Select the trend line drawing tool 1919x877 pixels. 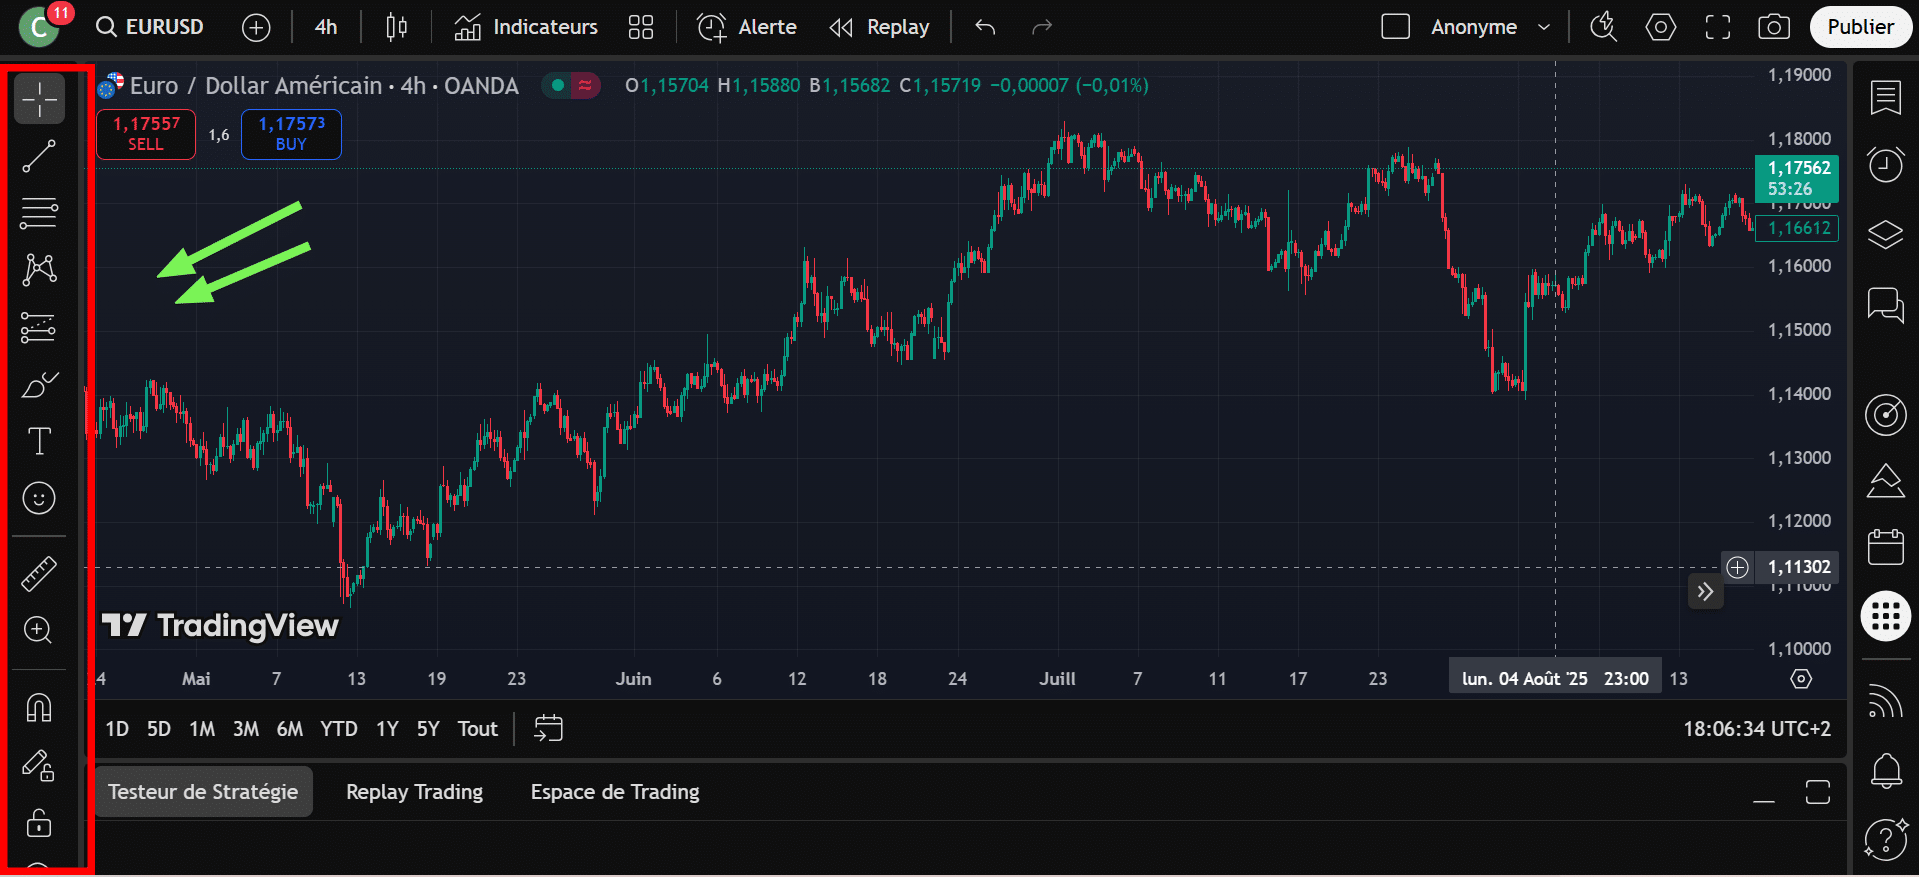coord(39,156)
